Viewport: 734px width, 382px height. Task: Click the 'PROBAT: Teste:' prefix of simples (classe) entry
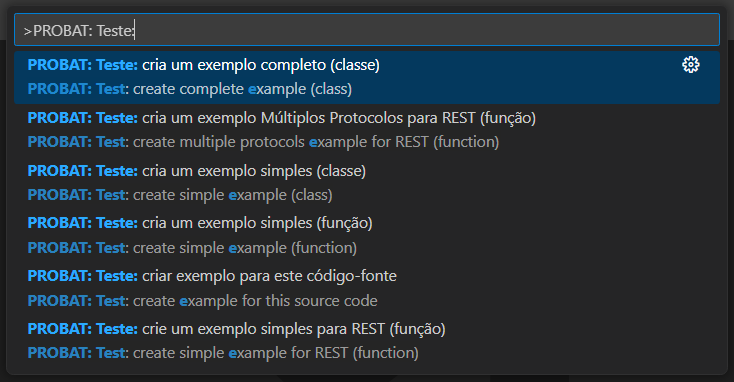pos(83,170)
